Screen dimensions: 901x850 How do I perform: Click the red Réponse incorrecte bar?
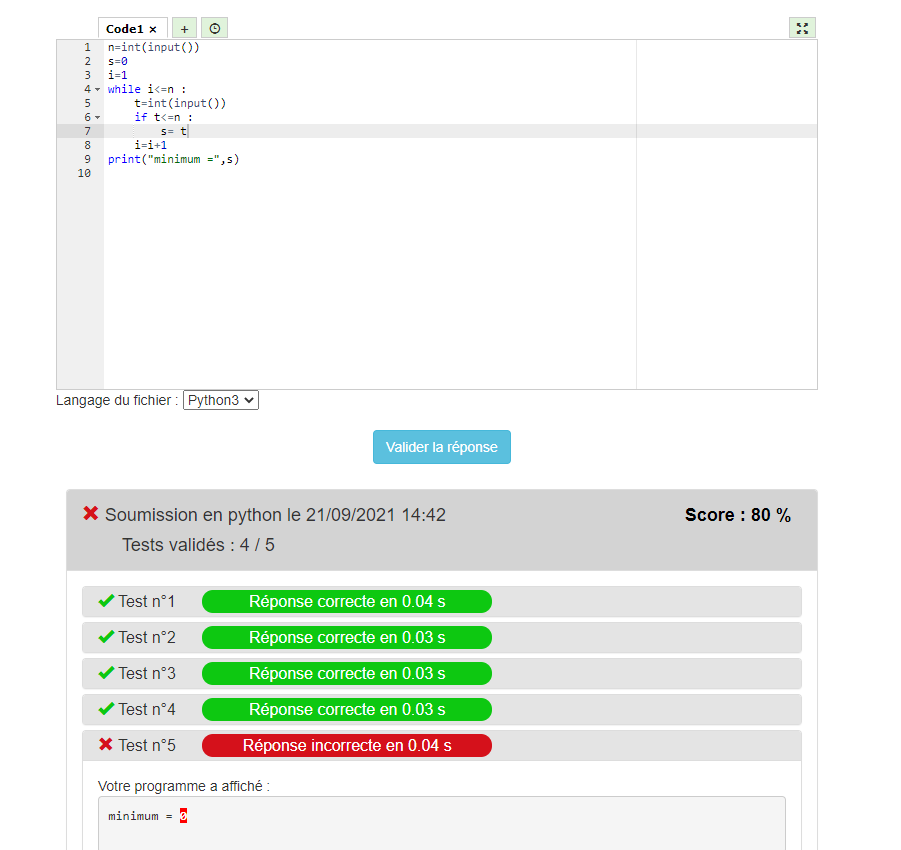pos(346,745)
